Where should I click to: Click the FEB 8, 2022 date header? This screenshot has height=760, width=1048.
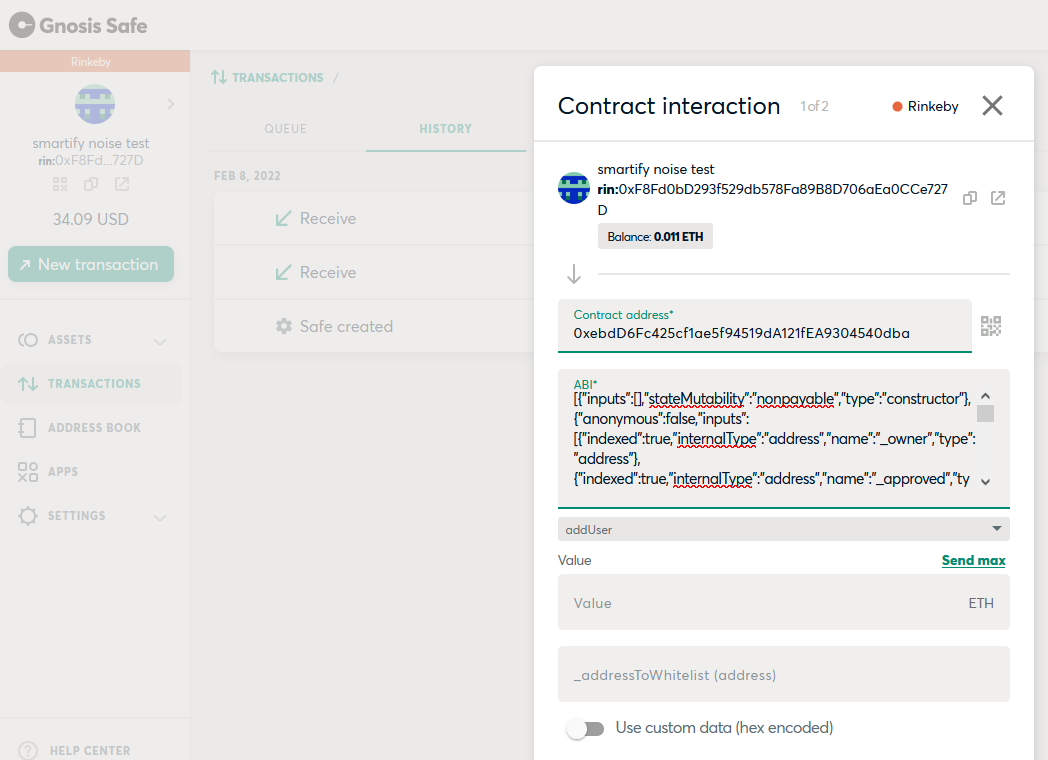pyautogui.click(x=247, y=176)
